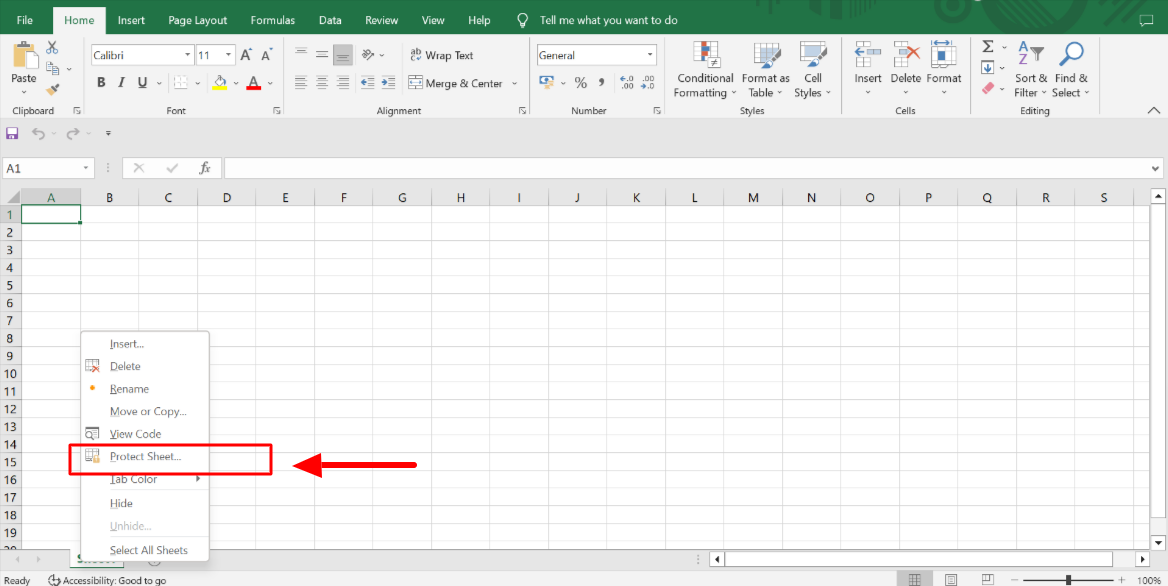1168x586 pixels.
Task: Toggle Center horizontal alignment
Action: click(x=322, y=83)
